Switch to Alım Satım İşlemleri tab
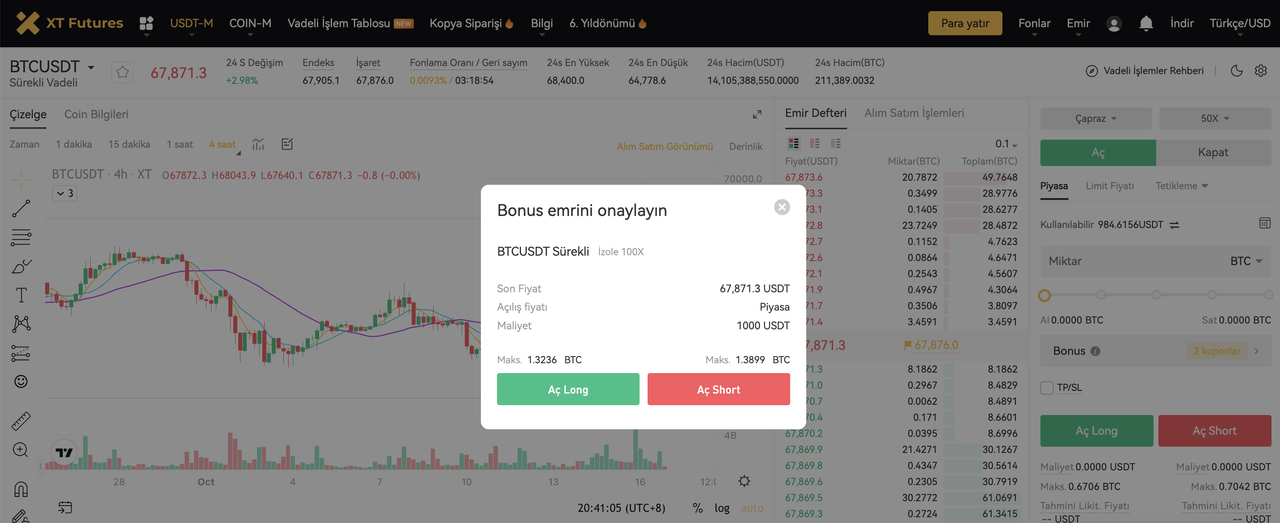The width and height of the screenshot is (1280, 523). (914, 113)
